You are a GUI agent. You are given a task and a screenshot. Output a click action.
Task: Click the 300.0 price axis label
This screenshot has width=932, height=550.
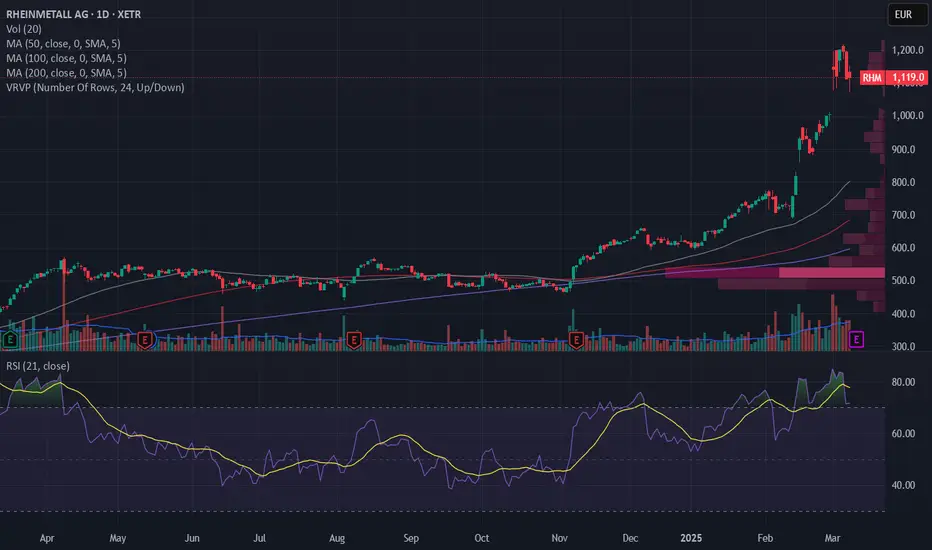point(903,346)
